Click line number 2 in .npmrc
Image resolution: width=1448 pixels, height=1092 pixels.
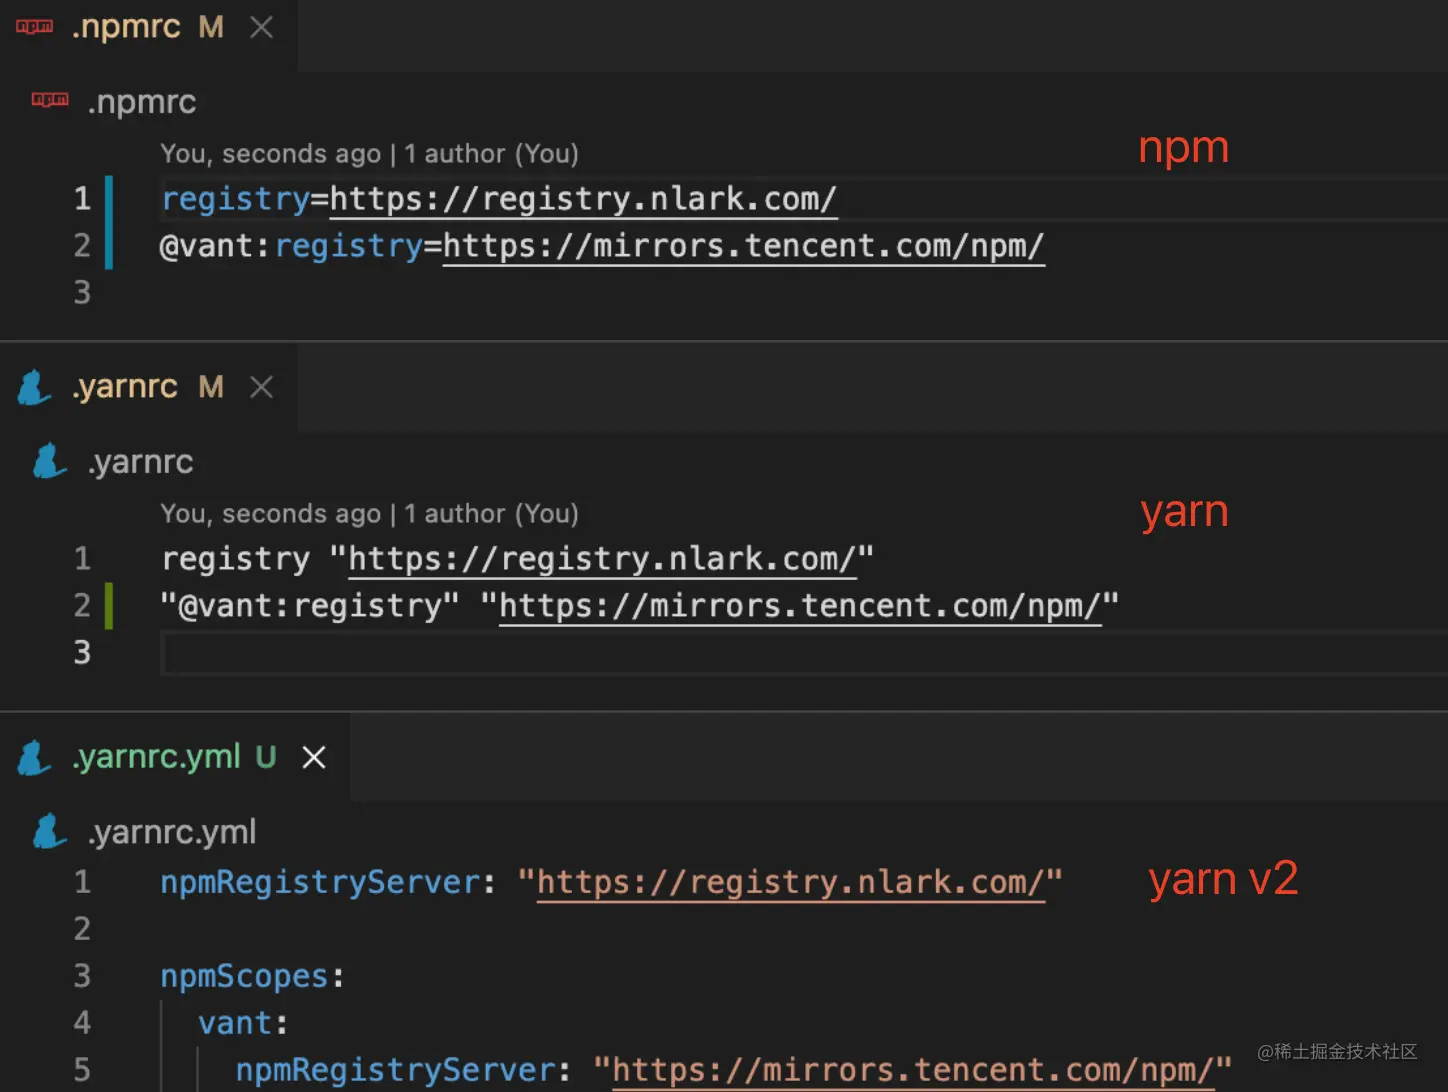click(x=82, y=245)
